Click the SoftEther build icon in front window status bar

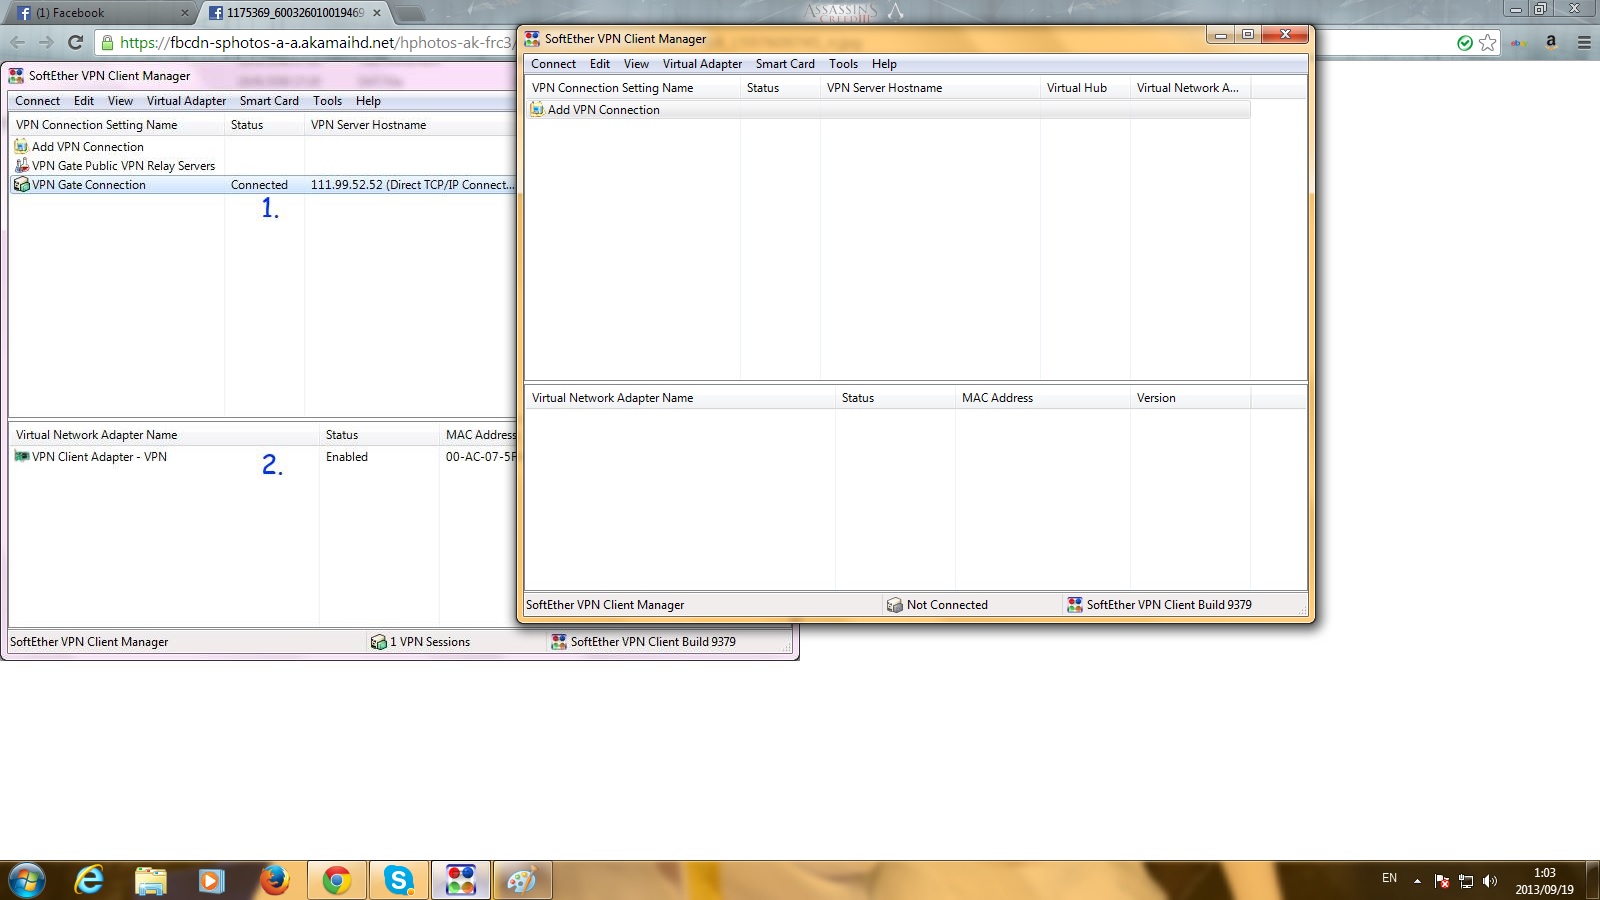[1075, 605]
